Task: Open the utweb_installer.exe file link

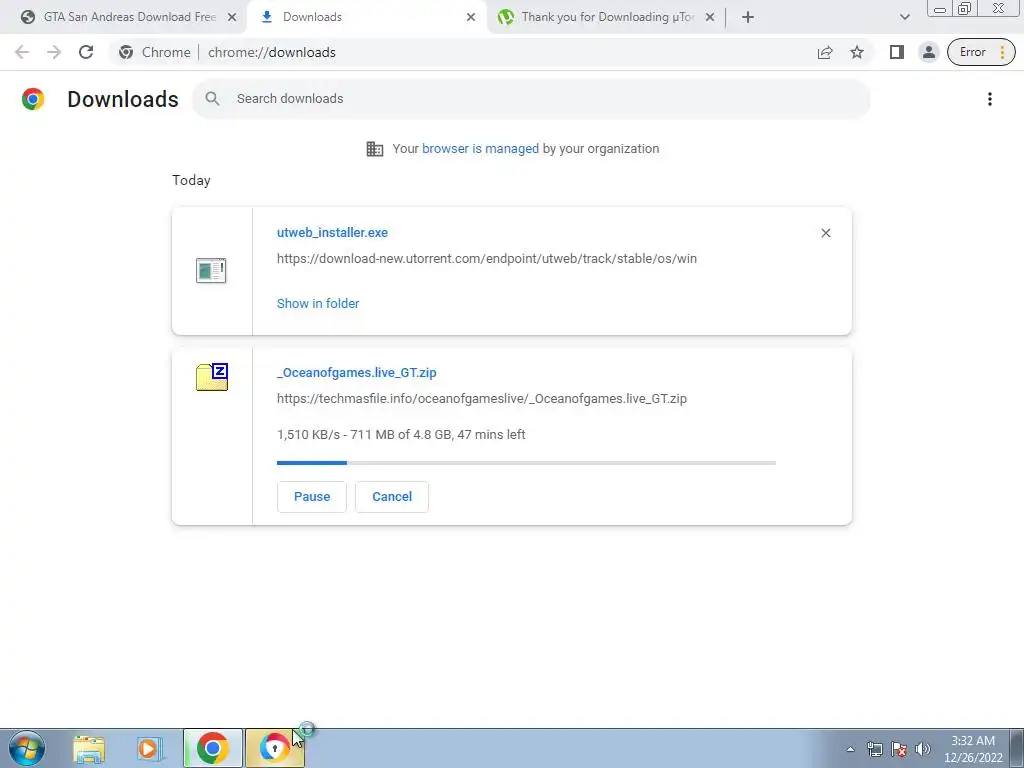Action: 332,232
